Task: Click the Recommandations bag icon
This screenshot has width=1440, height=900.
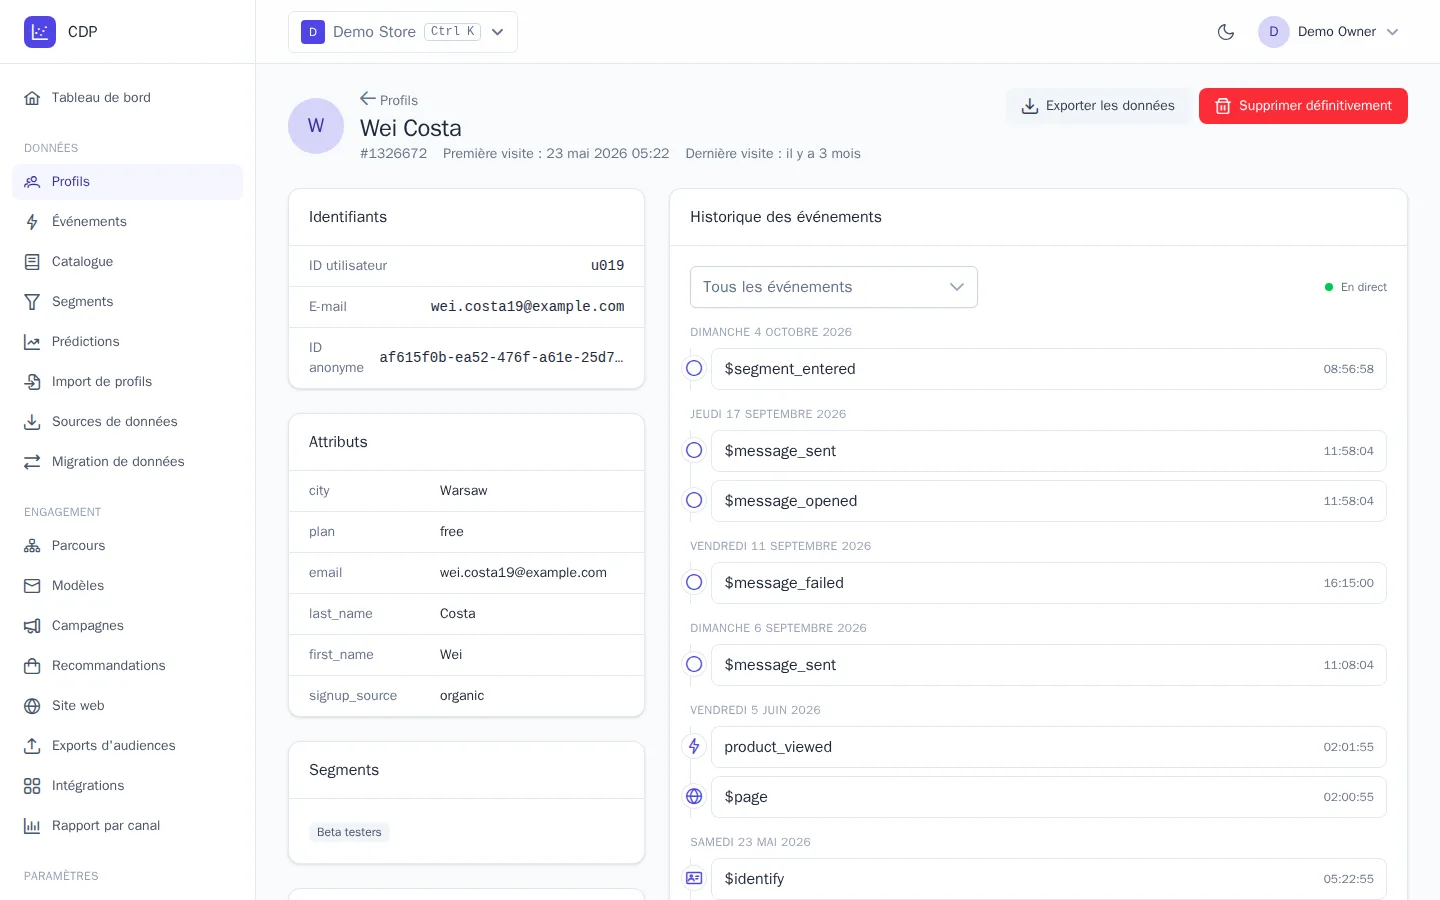Action: tap(32, 666)
